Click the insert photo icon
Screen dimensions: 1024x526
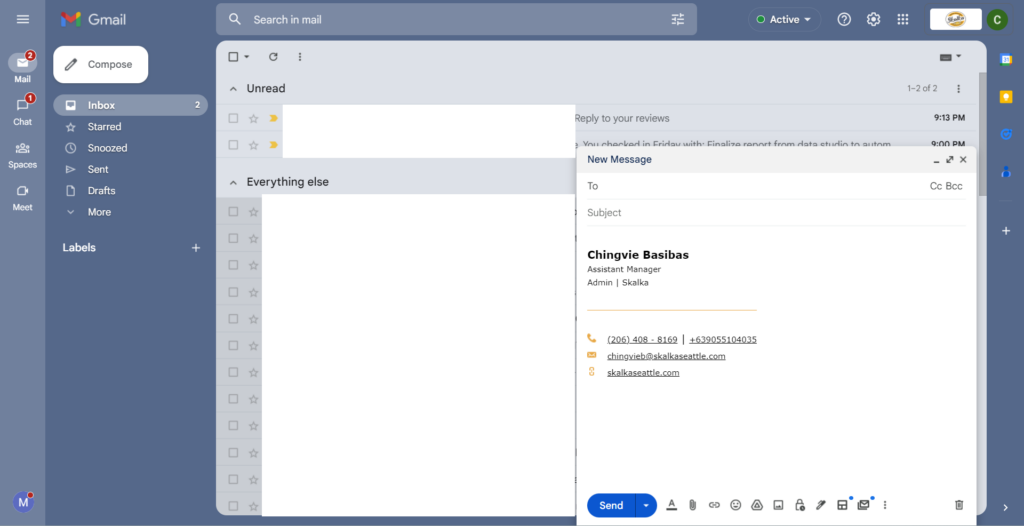778,505
